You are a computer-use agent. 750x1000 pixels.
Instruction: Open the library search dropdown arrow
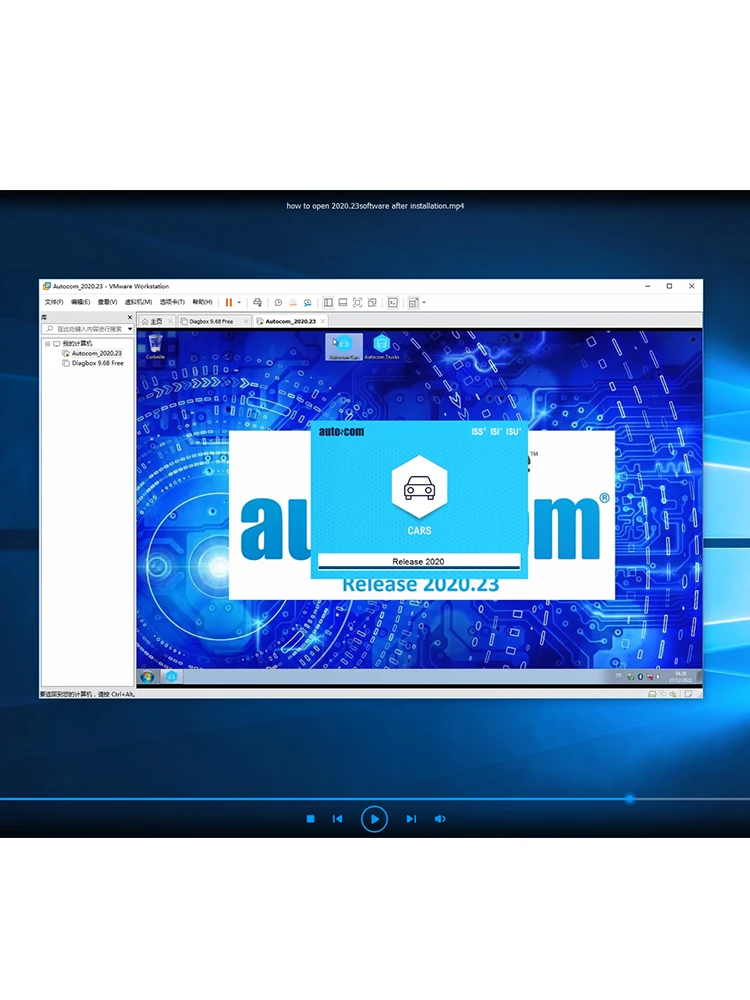click(130, 329)
